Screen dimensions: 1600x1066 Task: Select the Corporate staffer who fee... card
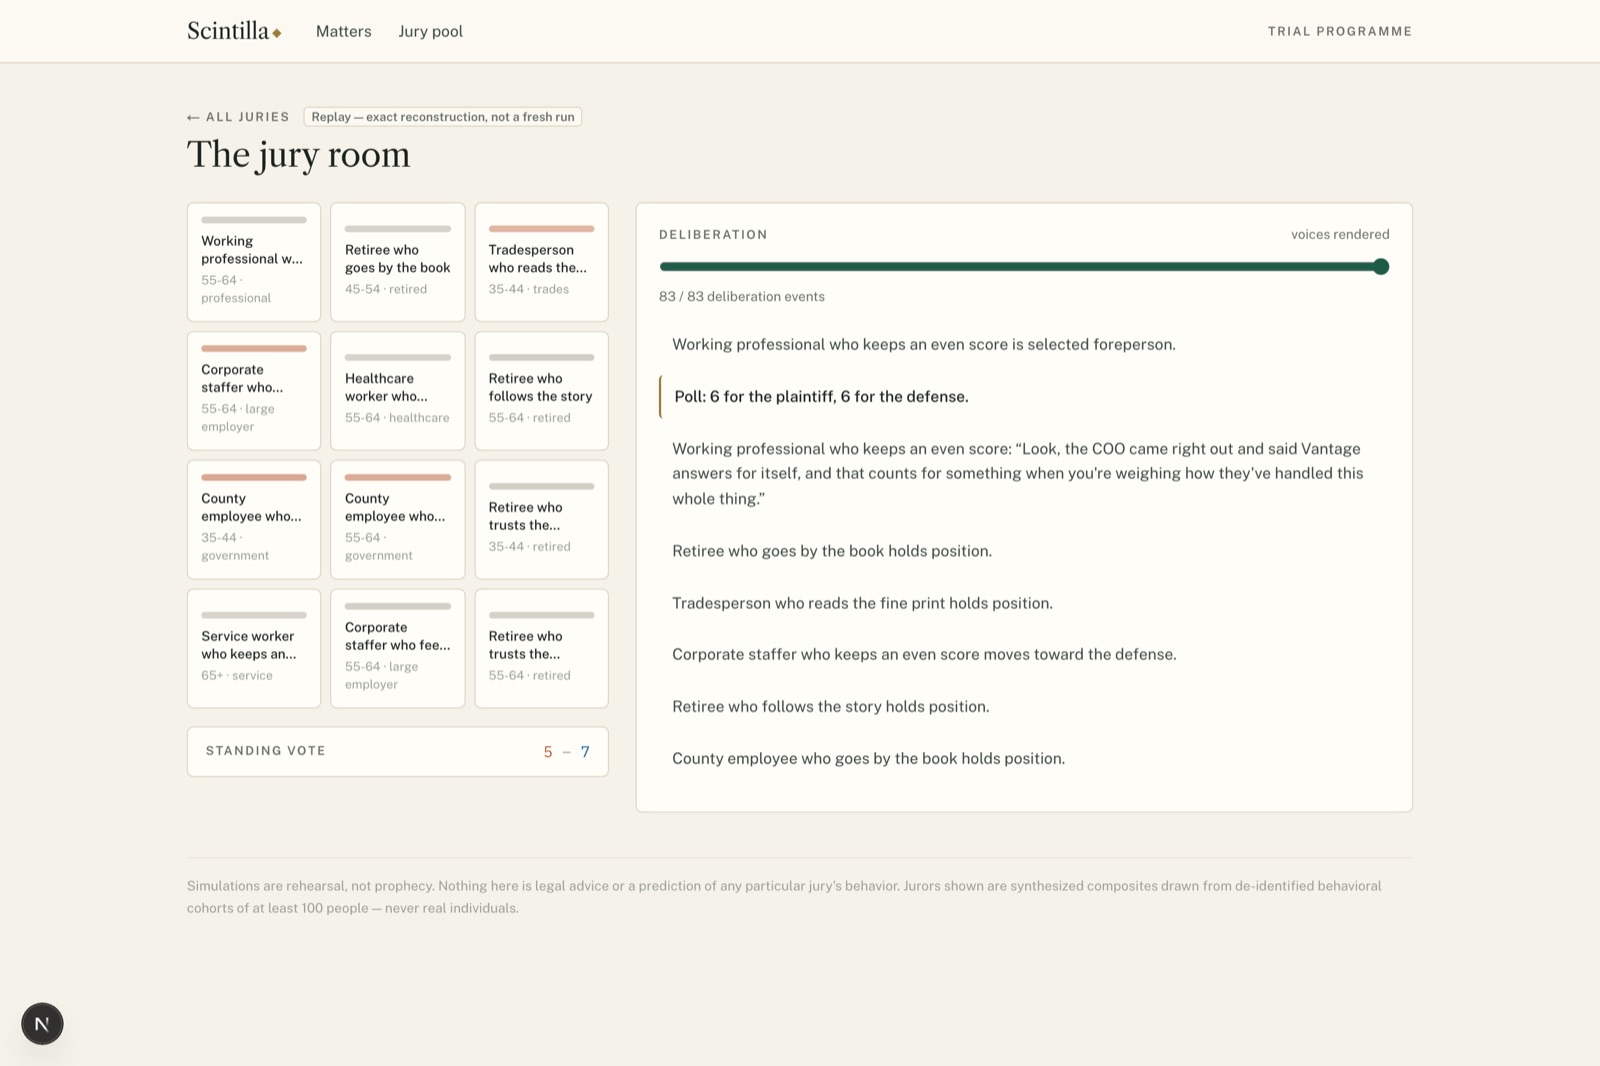[x=398, y=648]
